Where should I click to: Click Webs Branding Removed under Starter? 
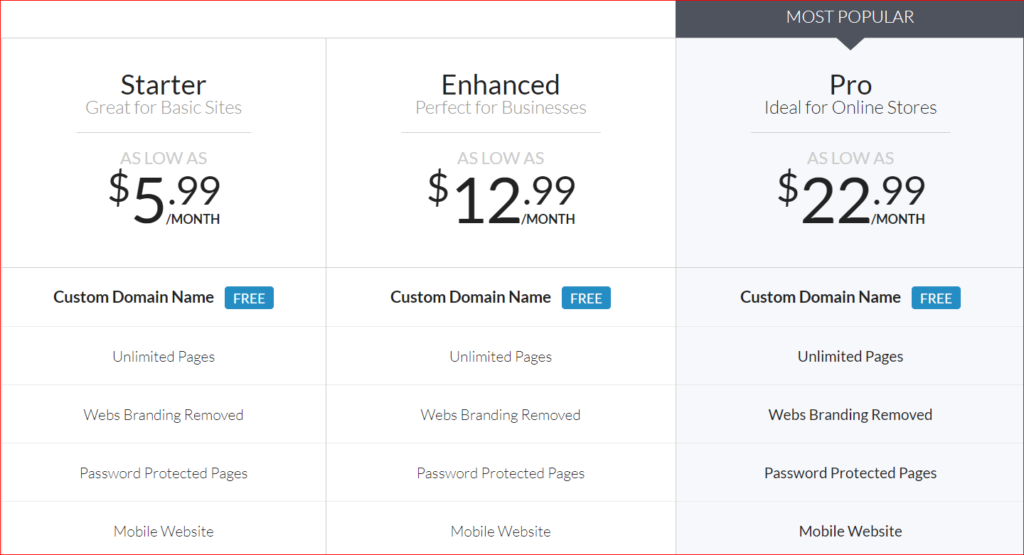[163, 415]
